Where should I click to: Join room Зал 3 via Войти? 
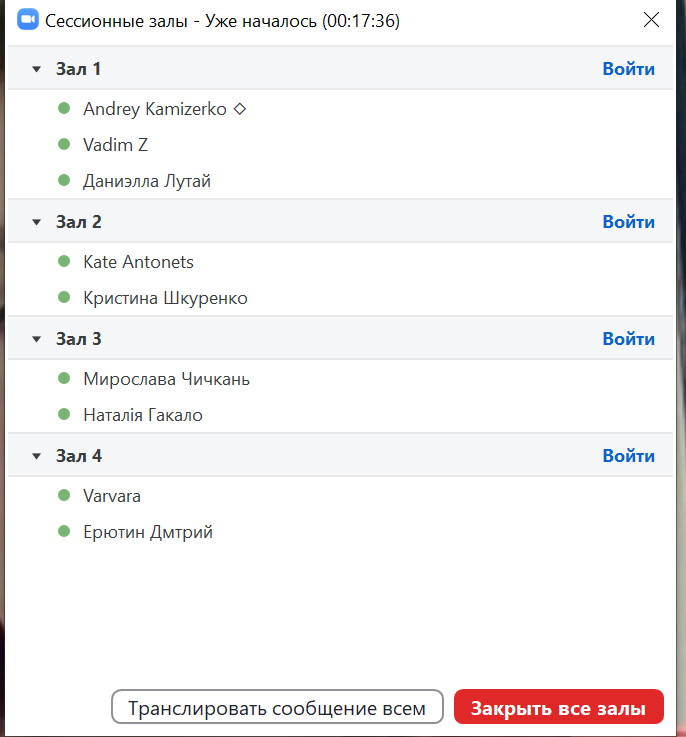click(629, 338)
